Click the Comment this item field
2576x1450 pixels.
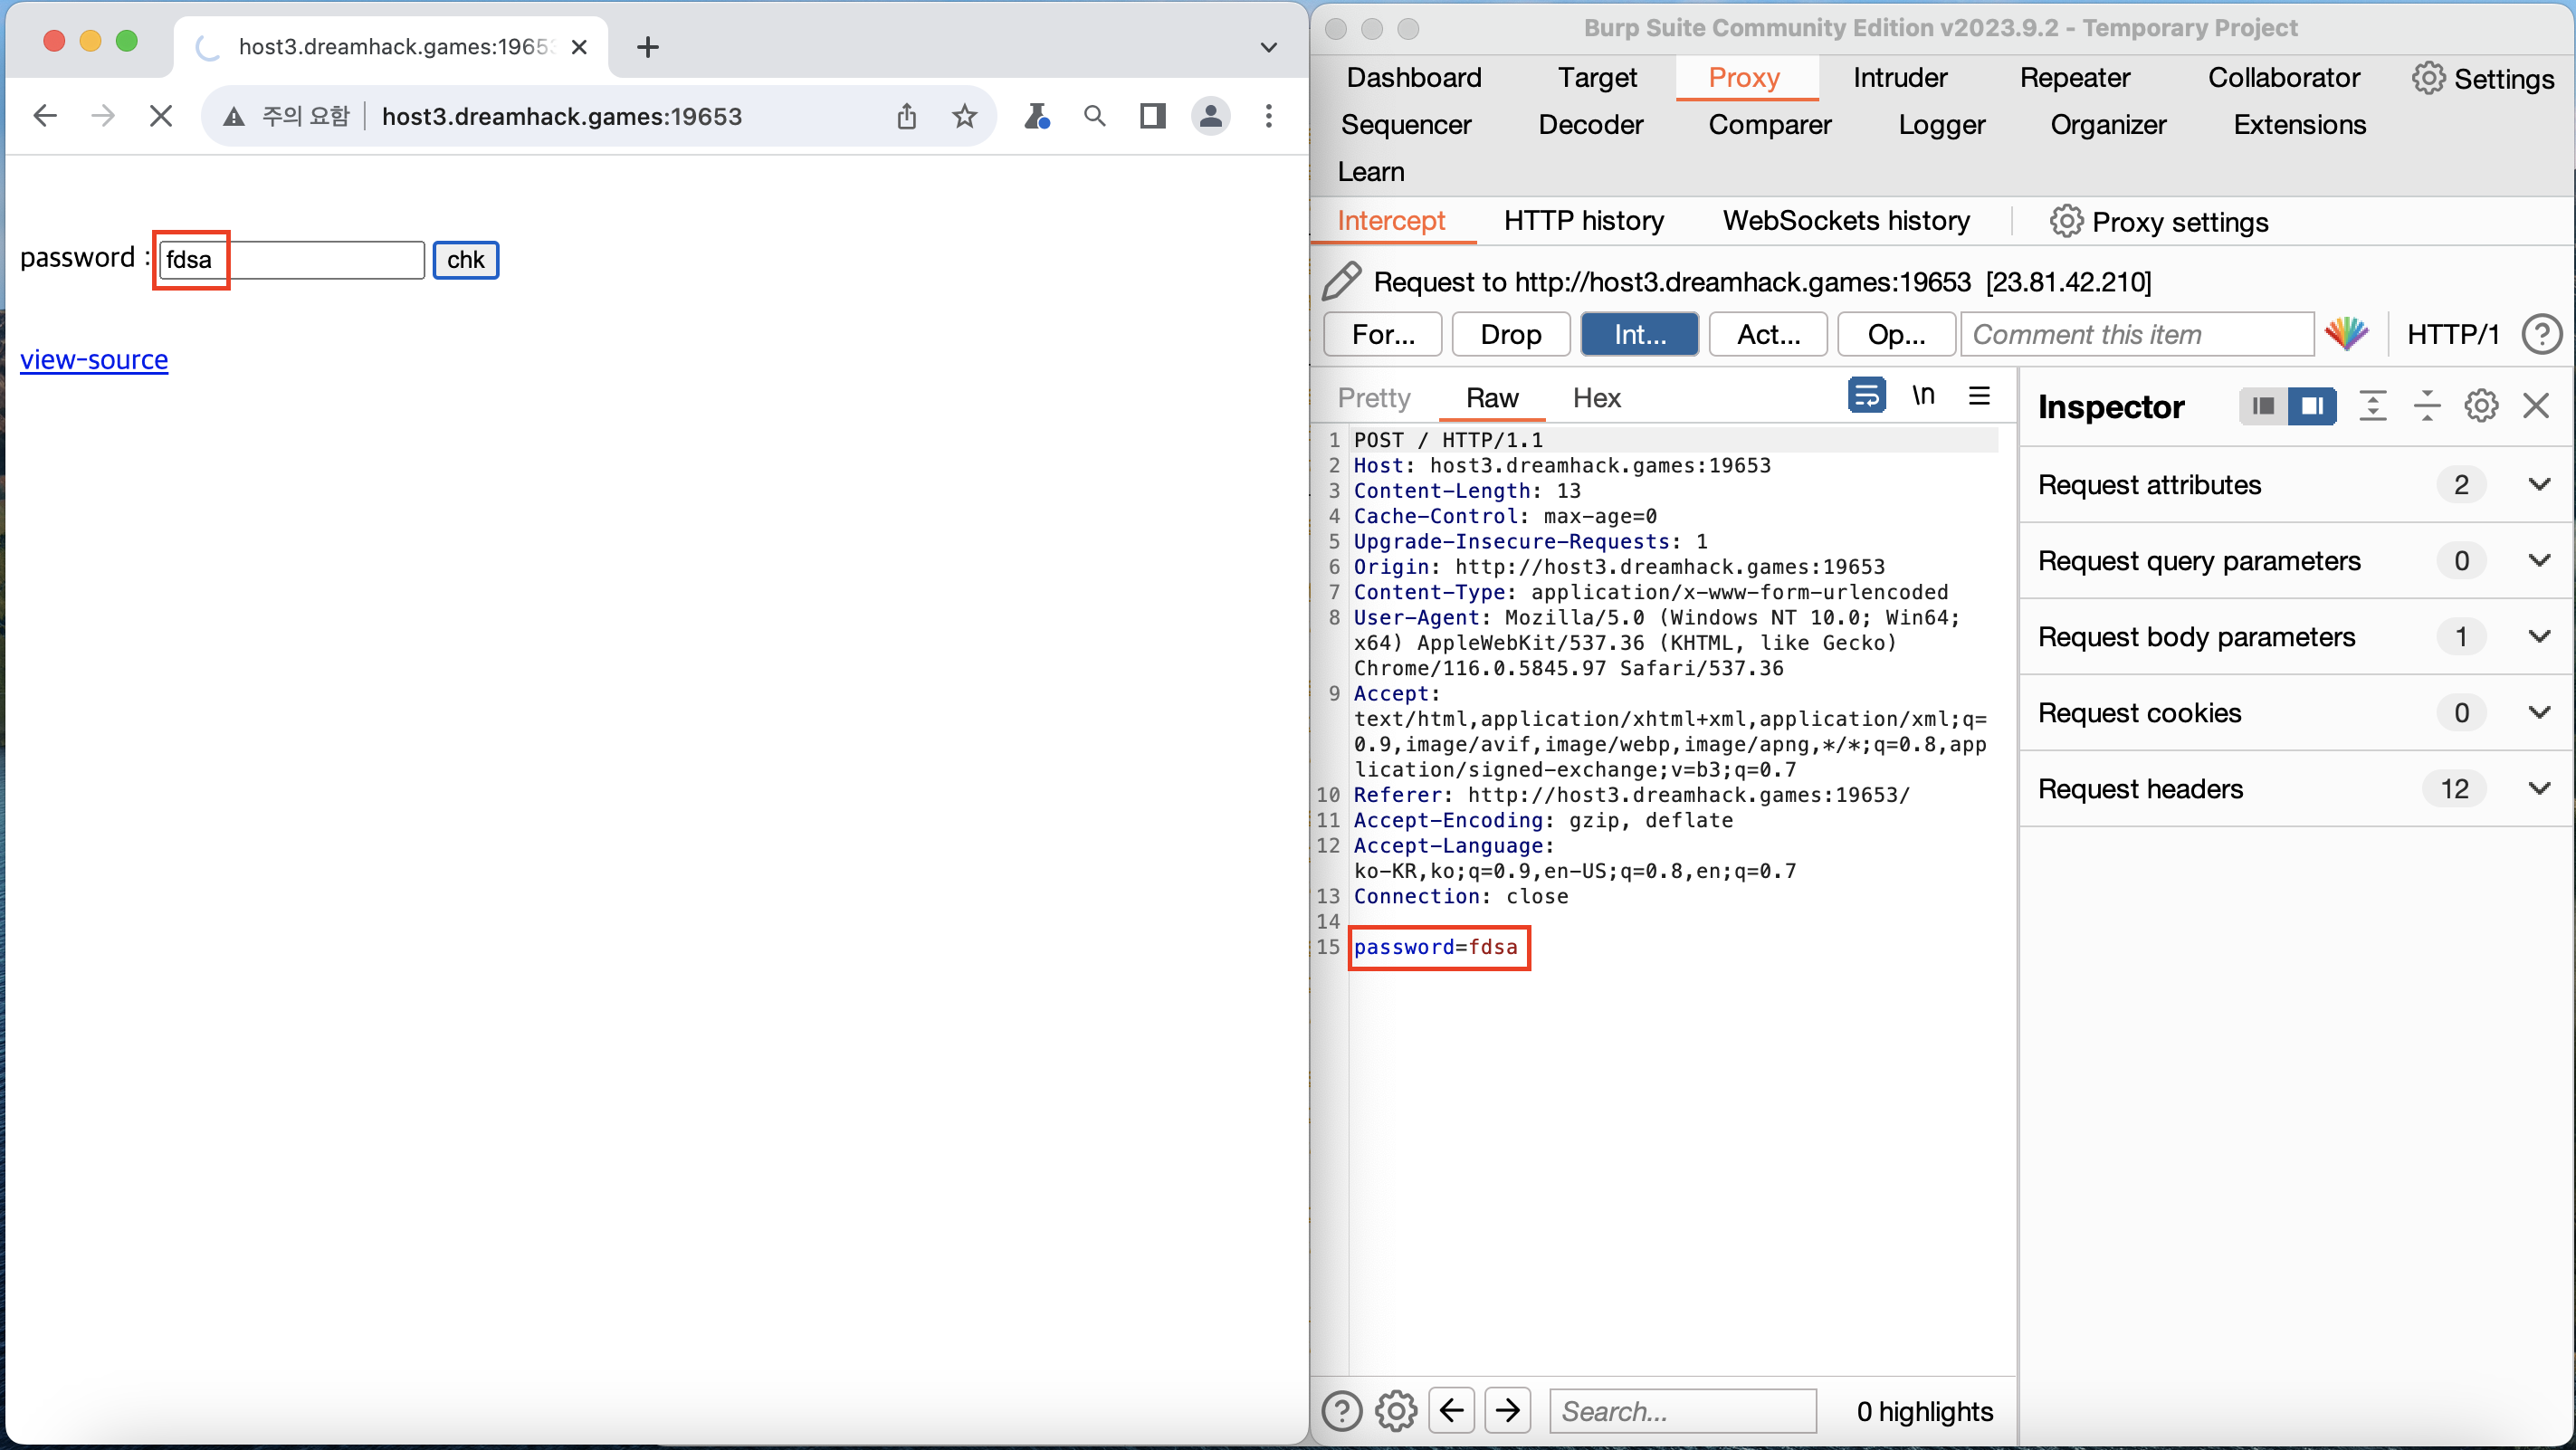coord(2136,334)
